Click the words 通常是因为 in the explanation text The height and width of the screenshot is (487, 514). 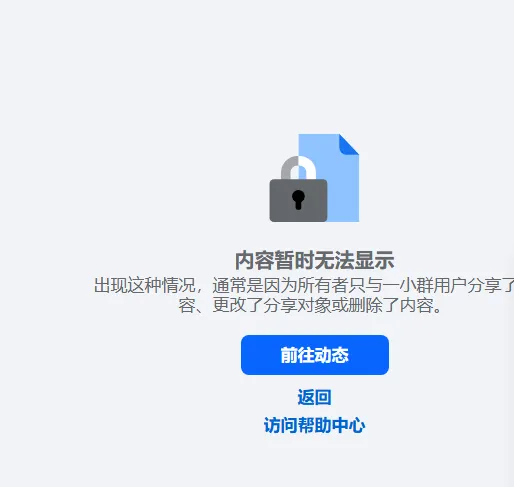click(255, 285)
